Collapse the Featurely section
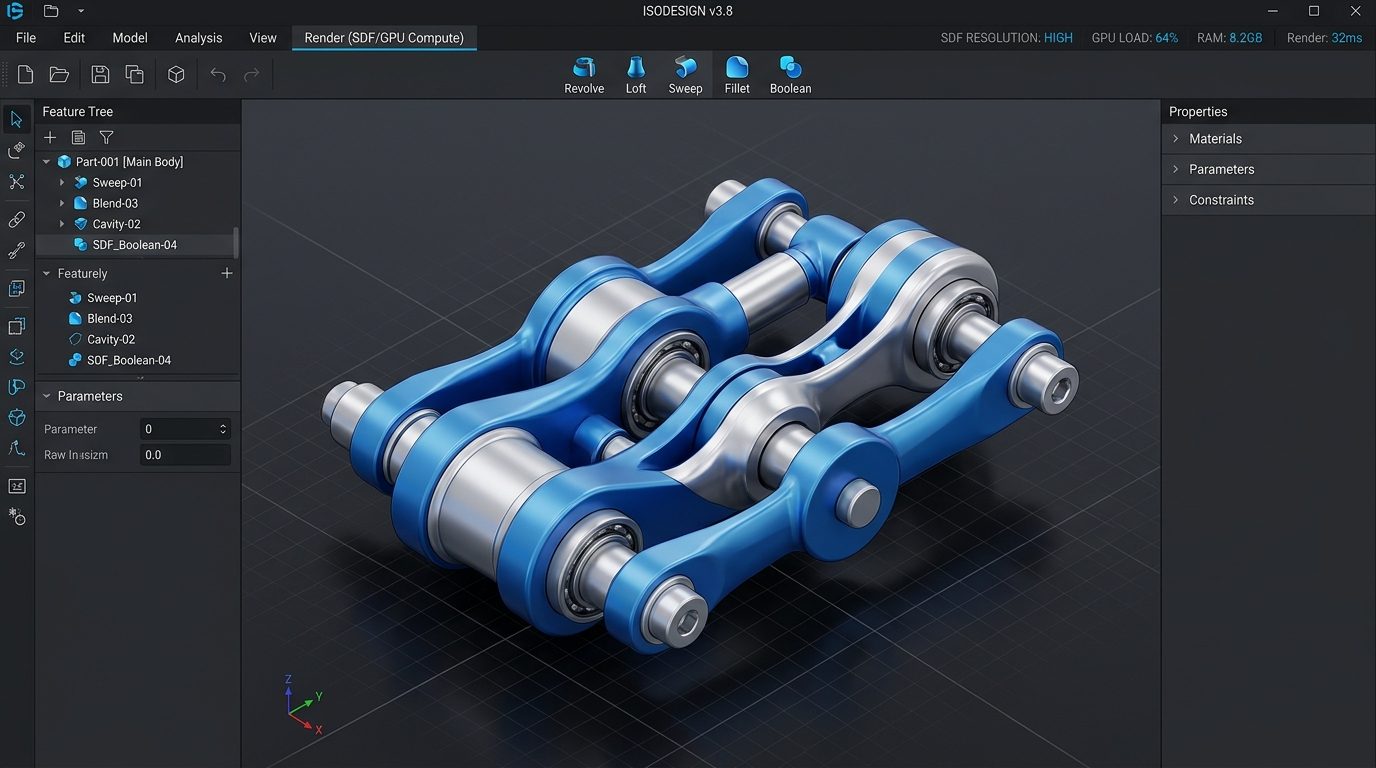 (46, 273)
